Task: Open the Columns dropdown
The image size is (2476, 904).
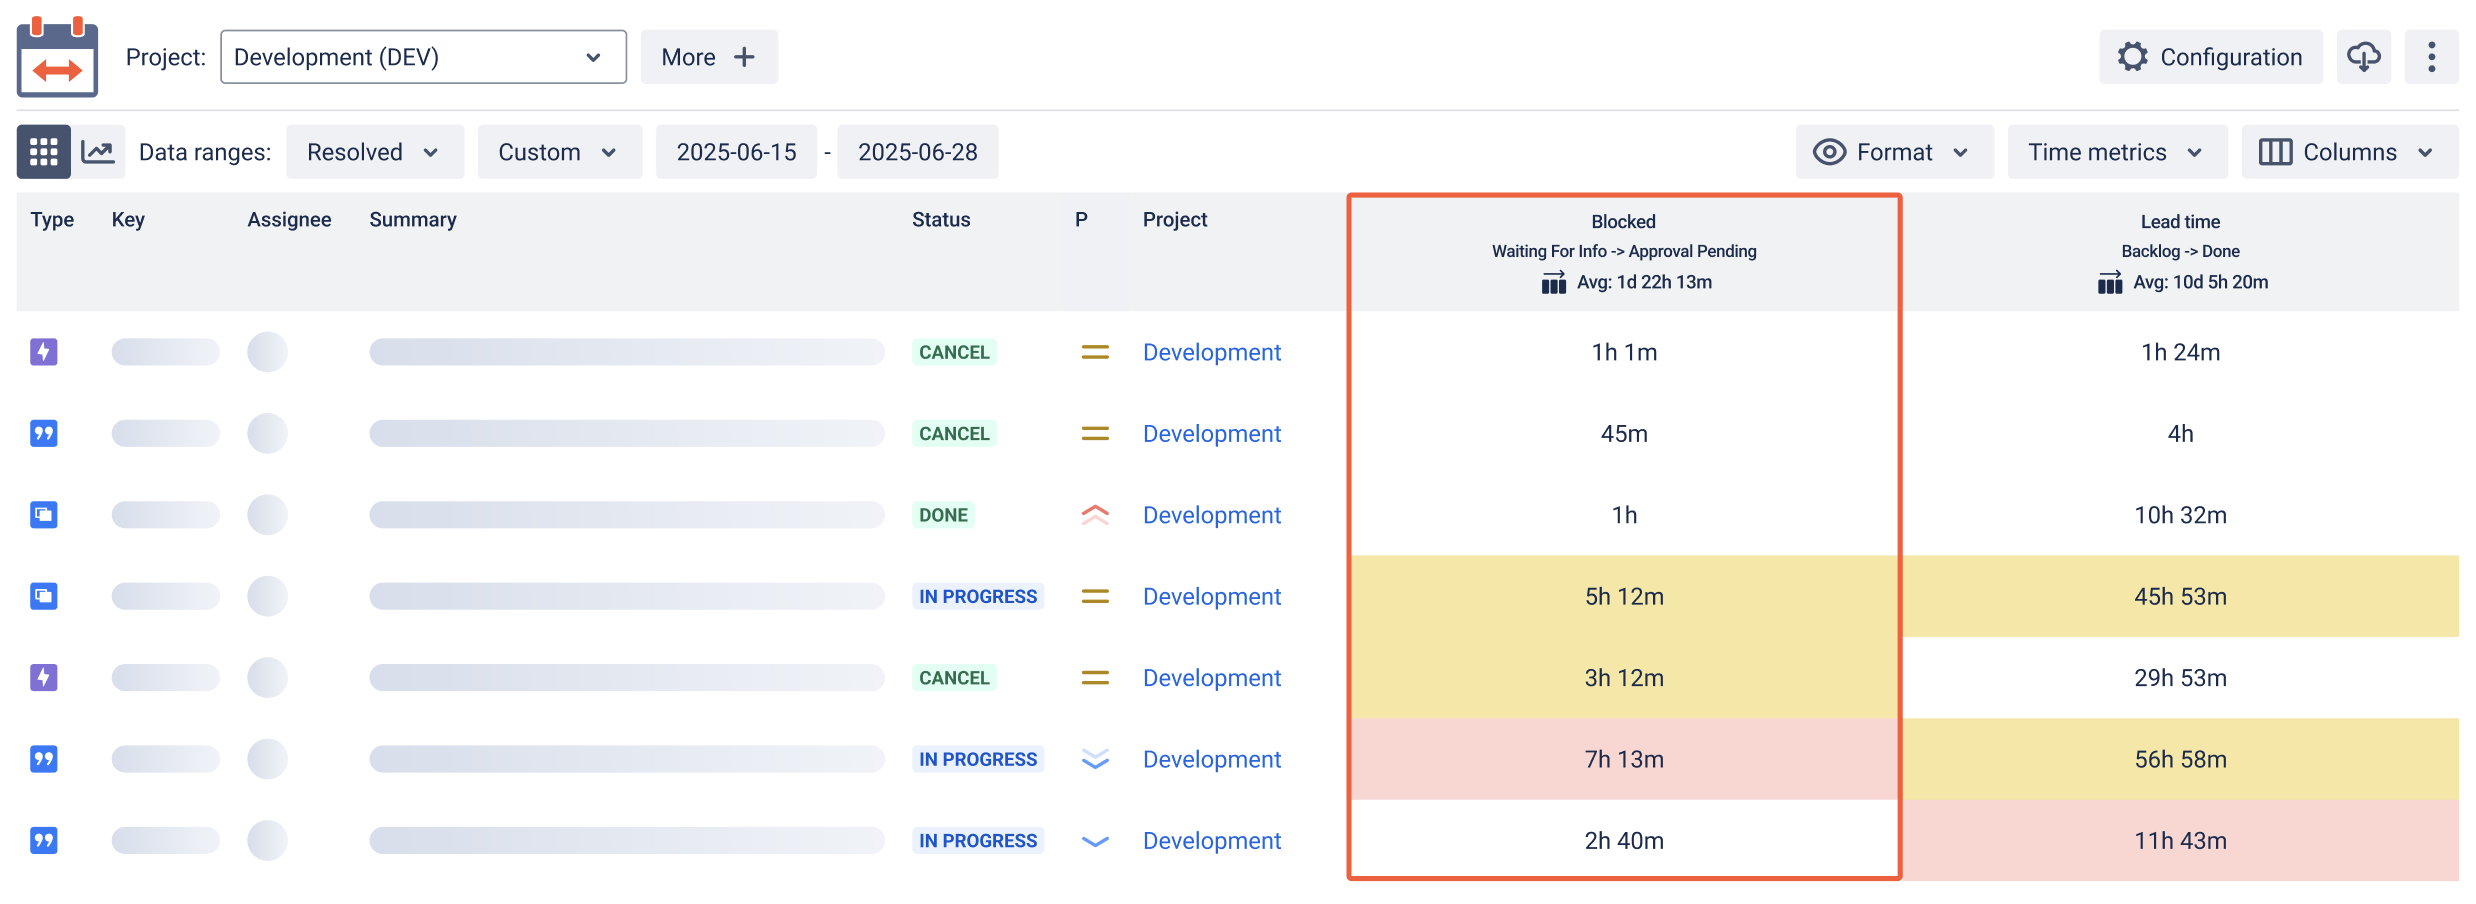Action: (x=2349, y=152)
